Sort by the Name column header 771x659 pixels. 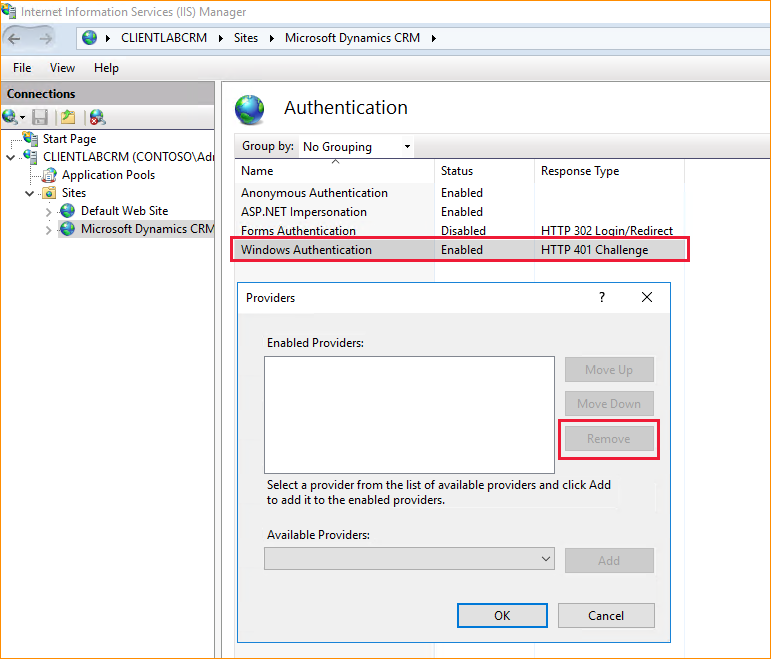click(x=334, y=171)
